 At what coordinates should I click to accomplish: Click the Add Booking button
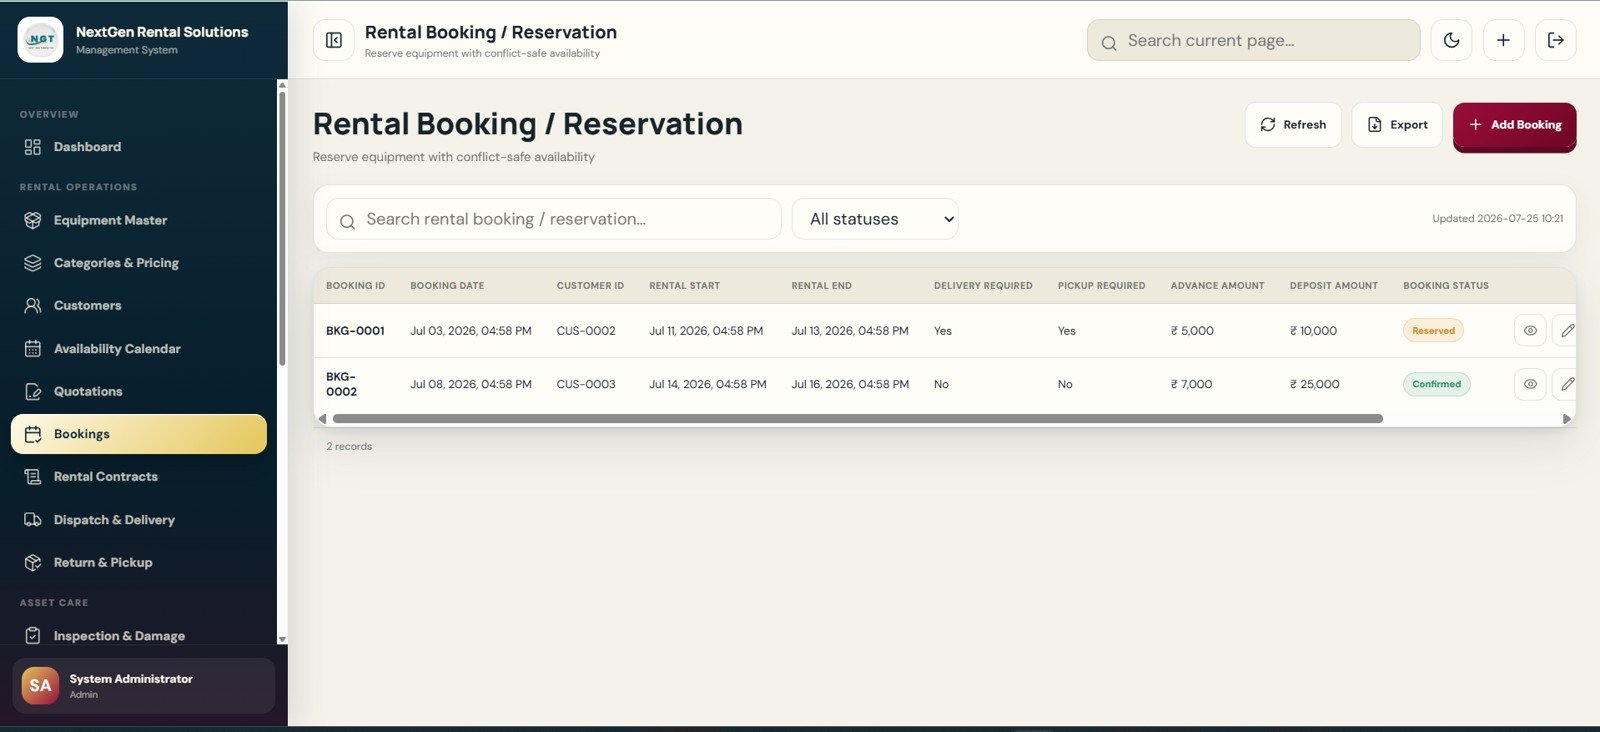coord(1514,126)
